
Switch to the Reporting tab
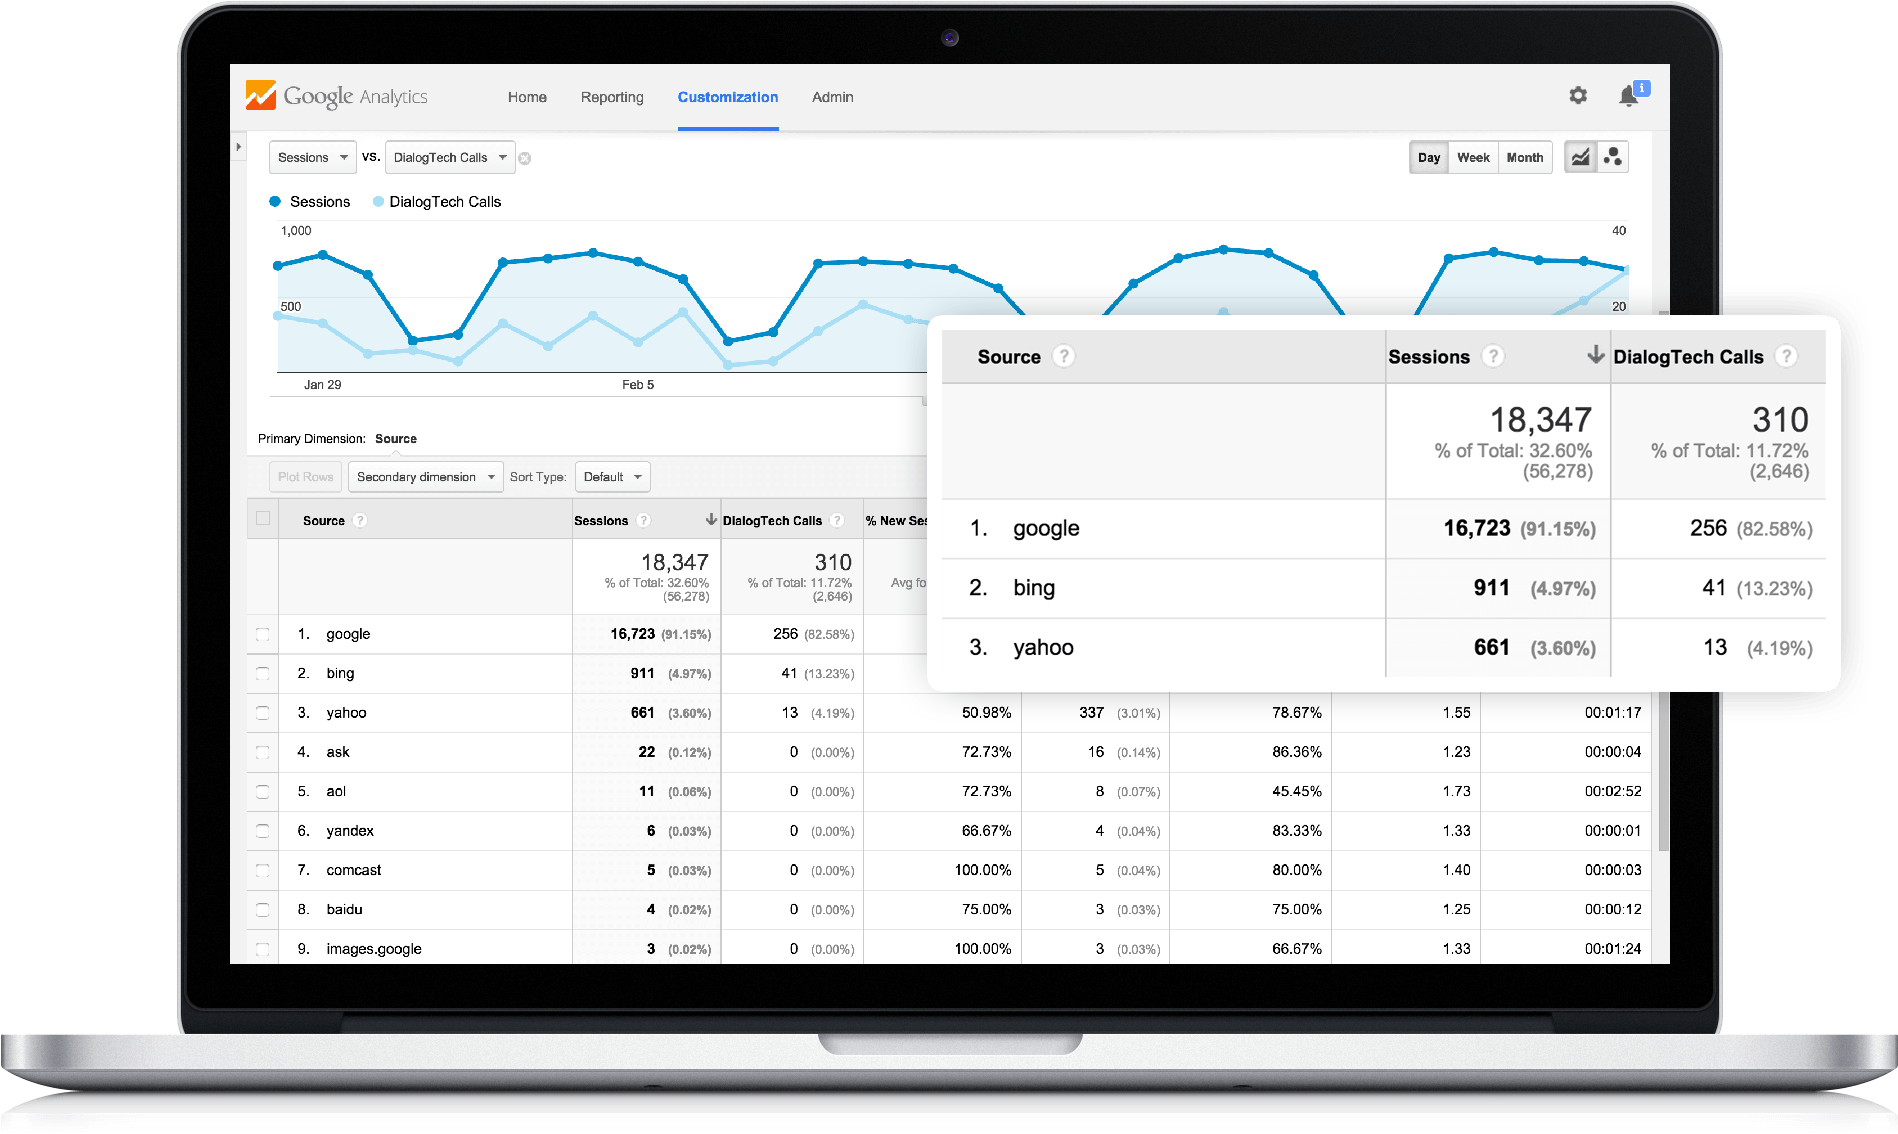pyautogui.click(x=611, y=97)
